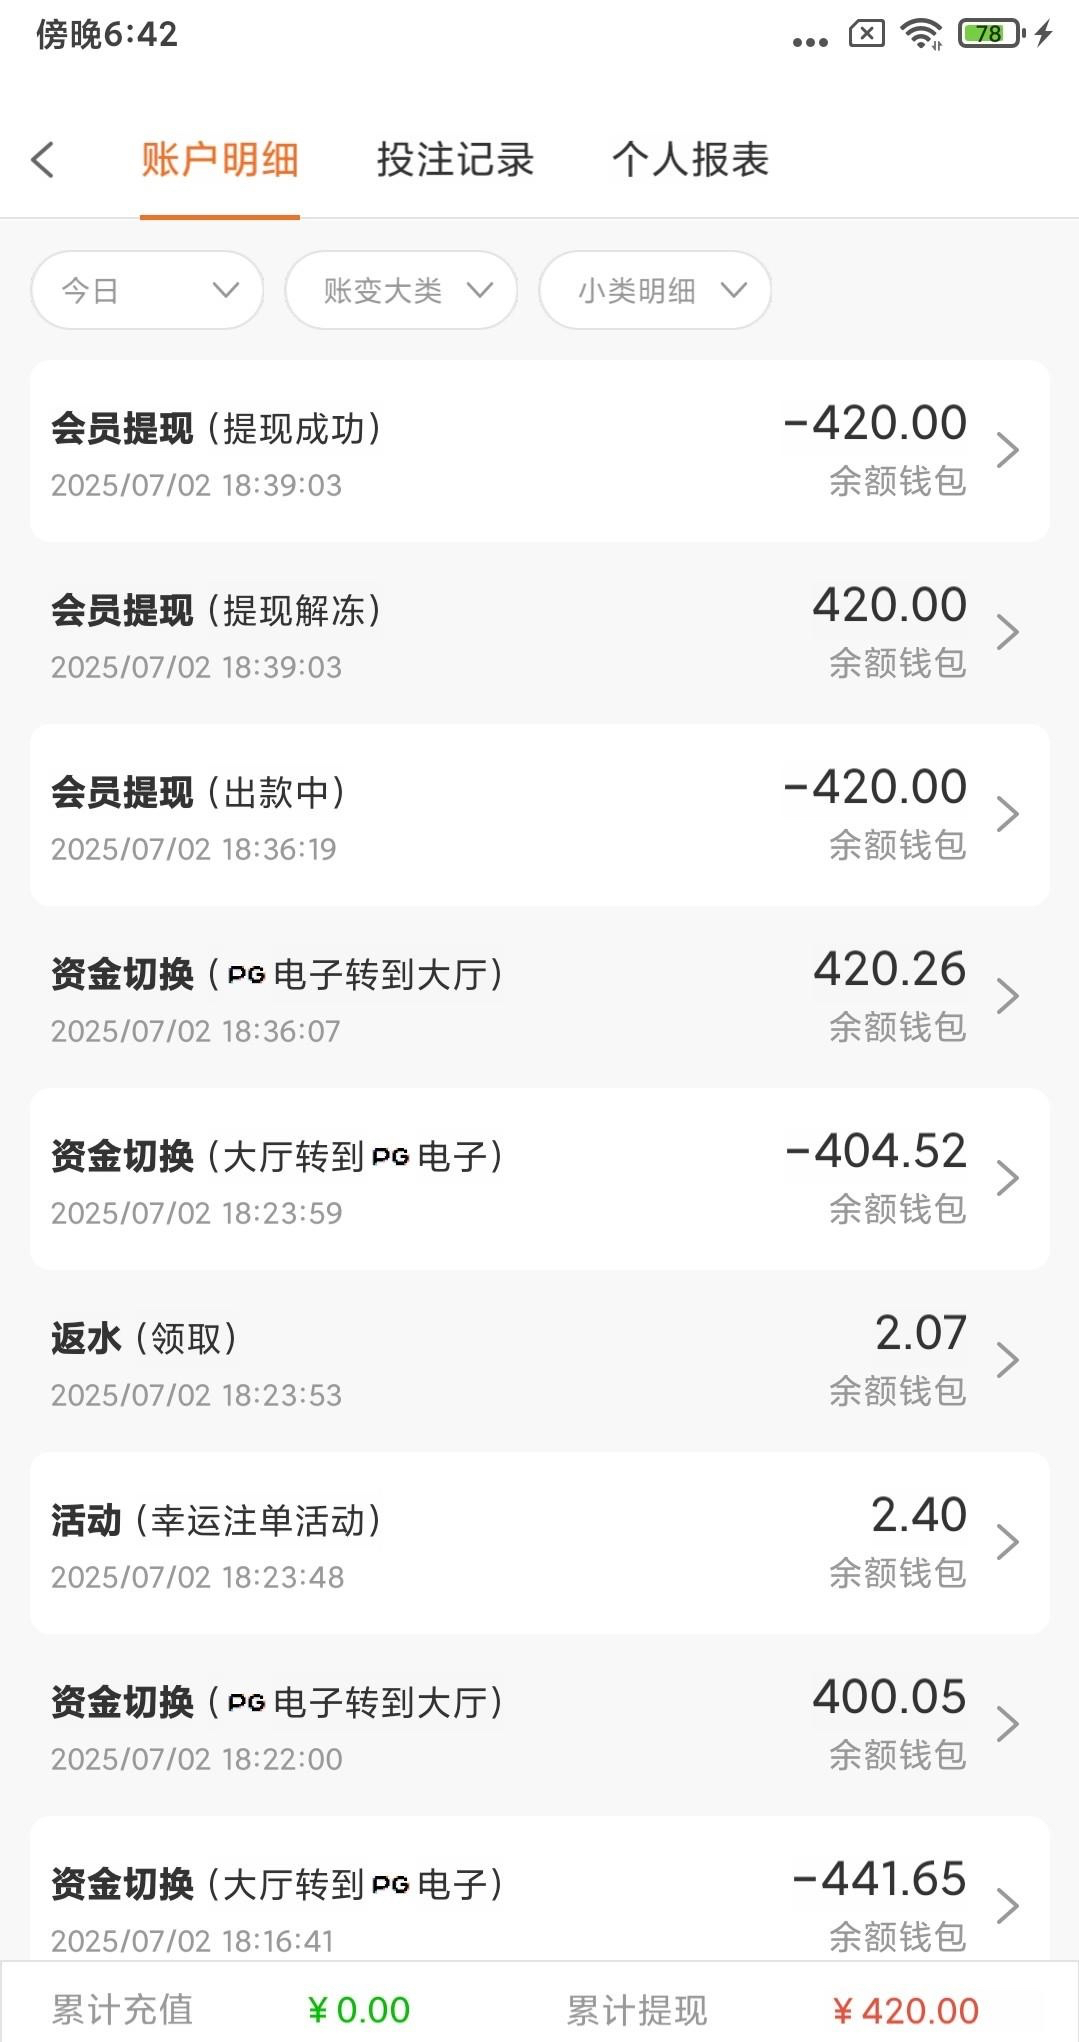This screenshot has height=2042, width=1079.
Task: Open arrow for 提现解冻 420.00 entry
Action: [1007, 633]
